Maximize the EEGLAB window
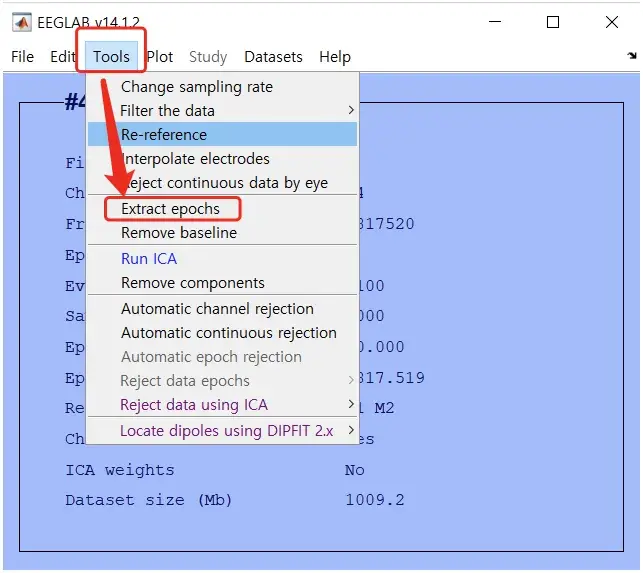This screenshot has height=573, width=643. pos(553,21)
